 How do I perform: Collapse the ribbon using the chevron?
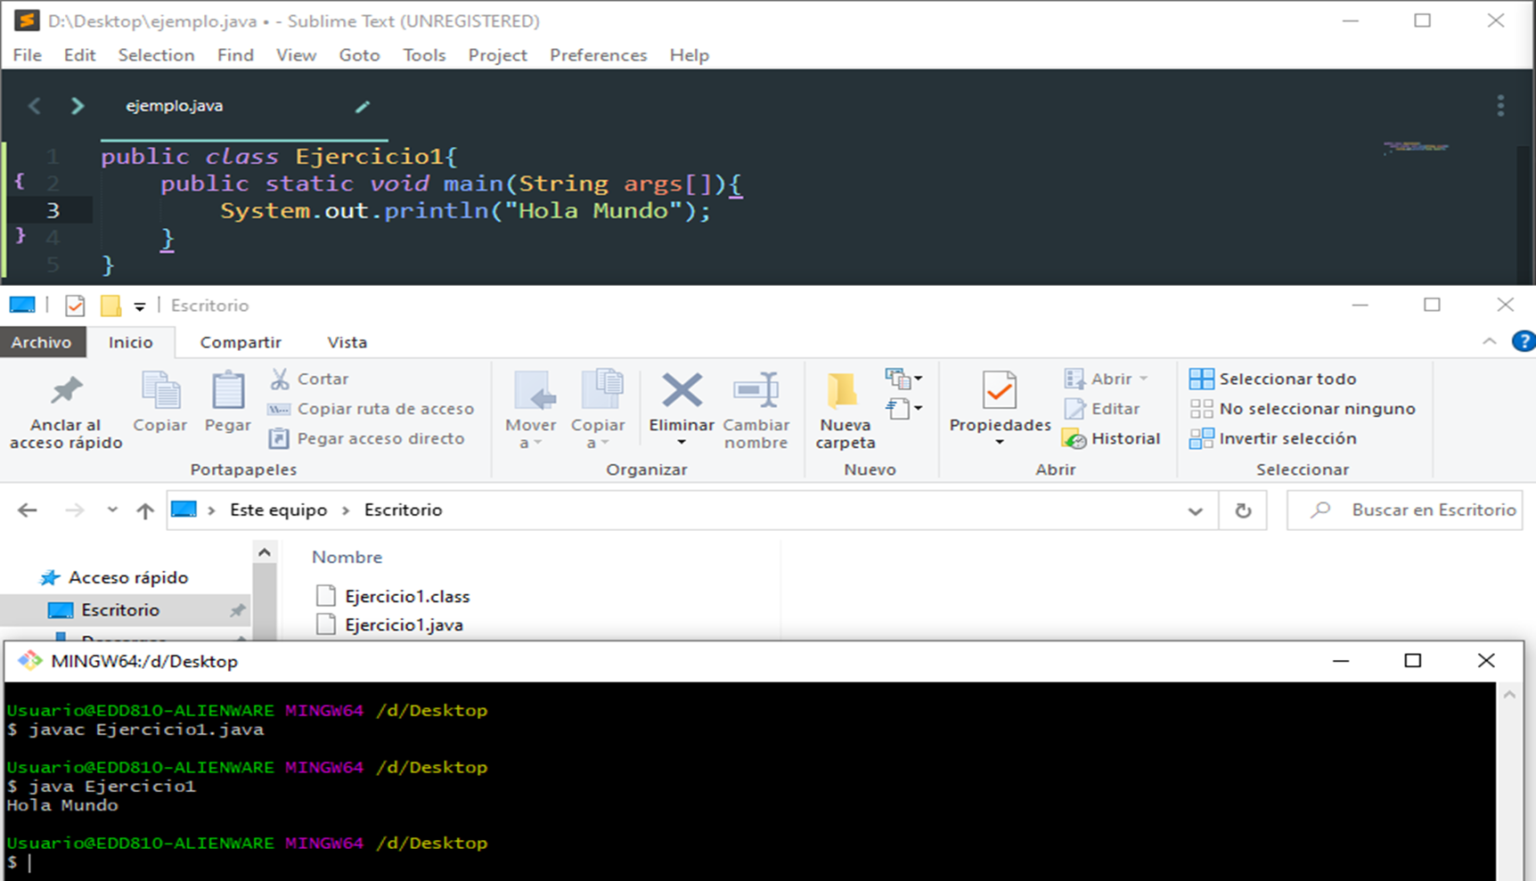coord(1489,342)
